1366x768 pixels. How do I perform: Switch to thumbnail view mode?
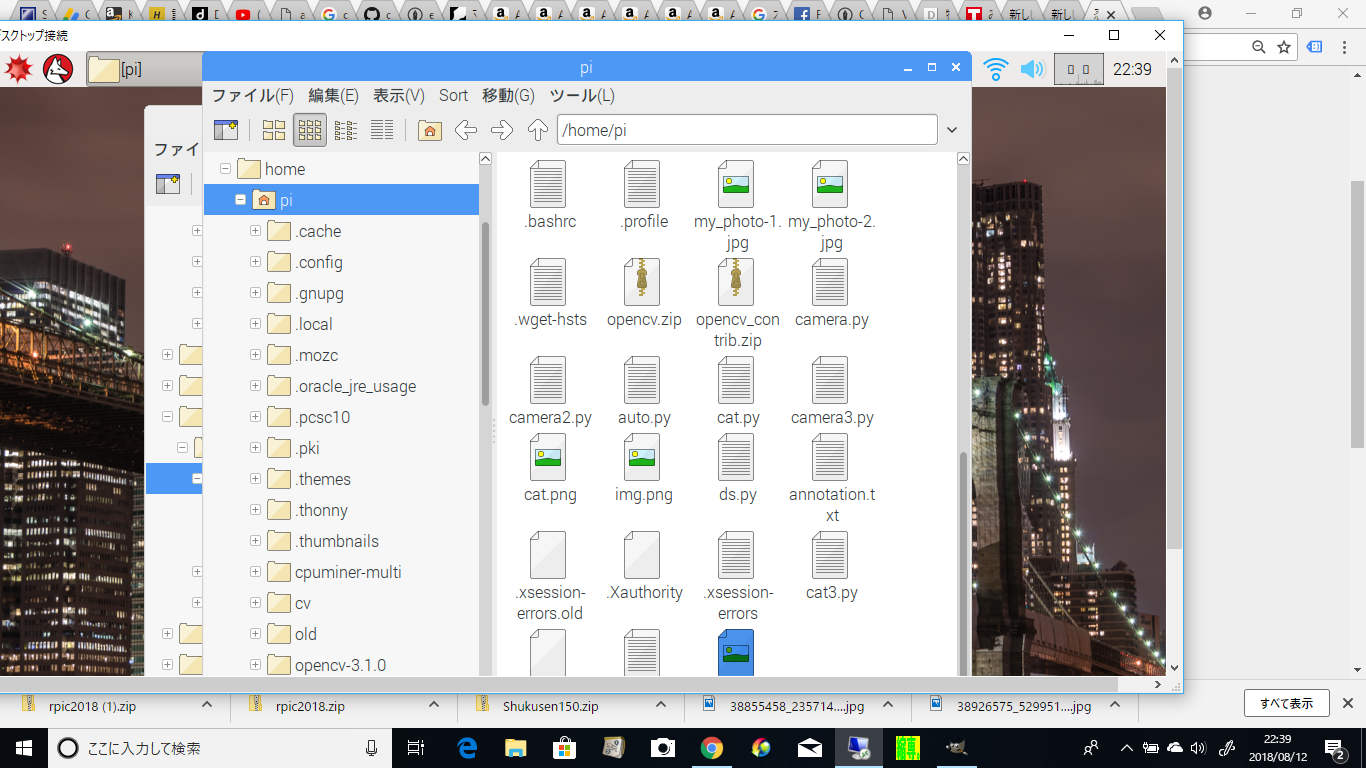[310, 130]
